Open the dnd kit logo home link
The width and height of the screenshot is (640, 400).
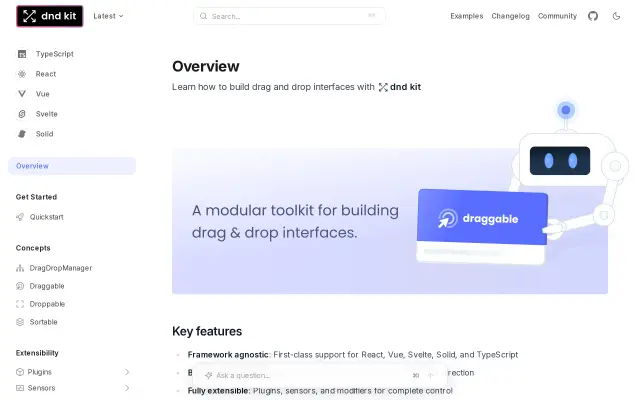(49, 16)
